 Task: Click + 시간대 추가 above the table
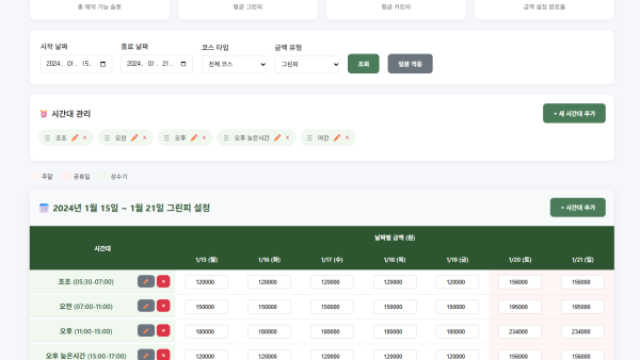point(578,208)
